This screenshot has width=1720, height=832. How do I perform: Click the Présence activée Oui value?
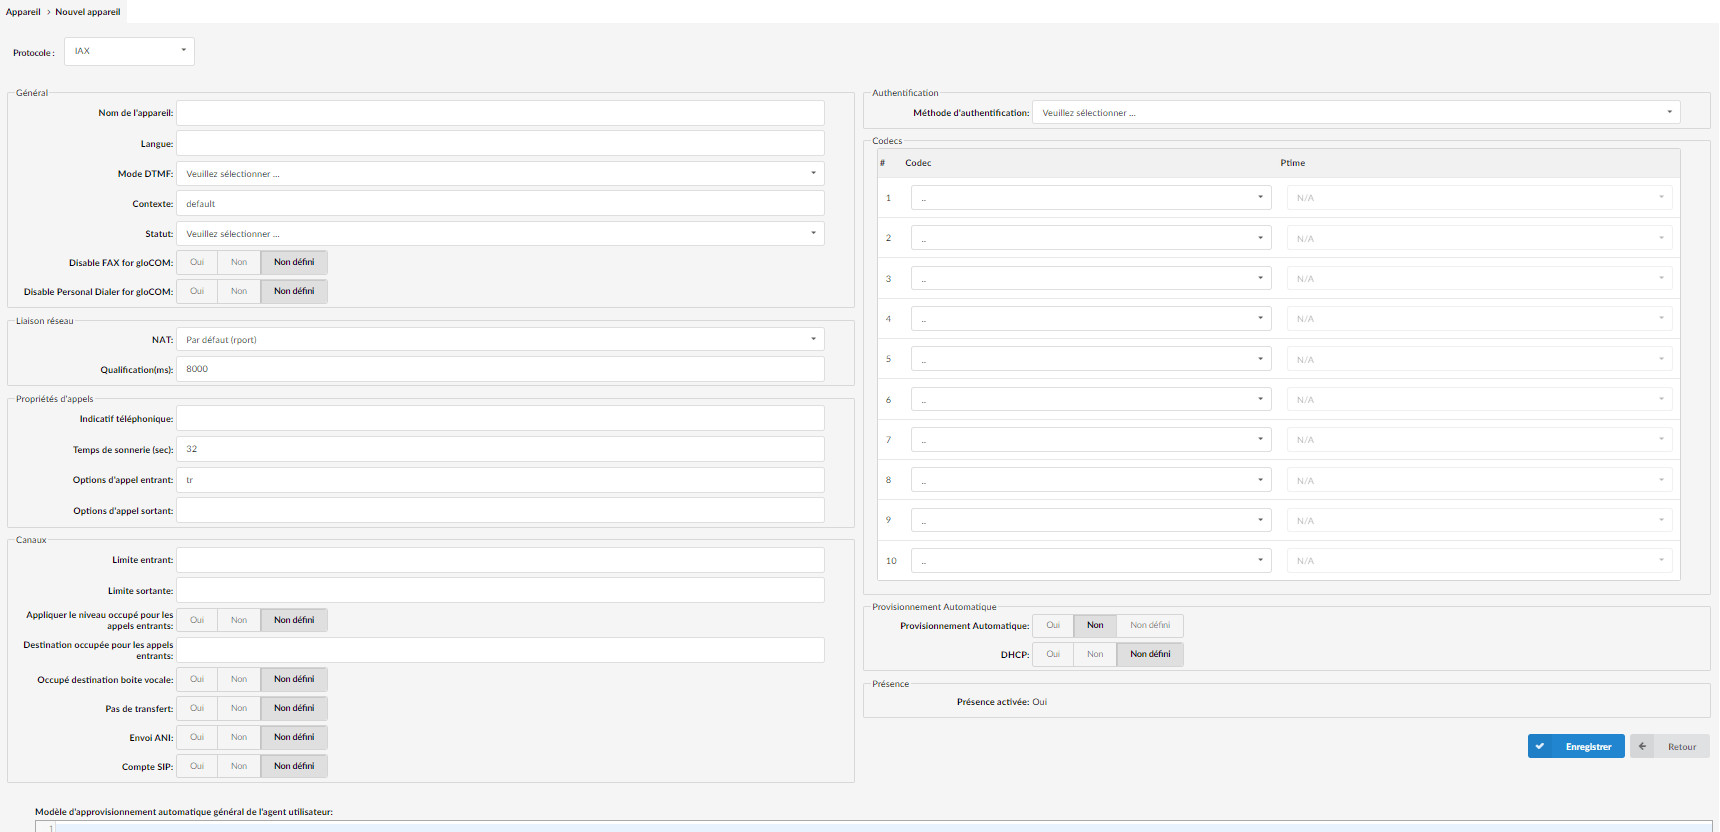coord(1039,702)
